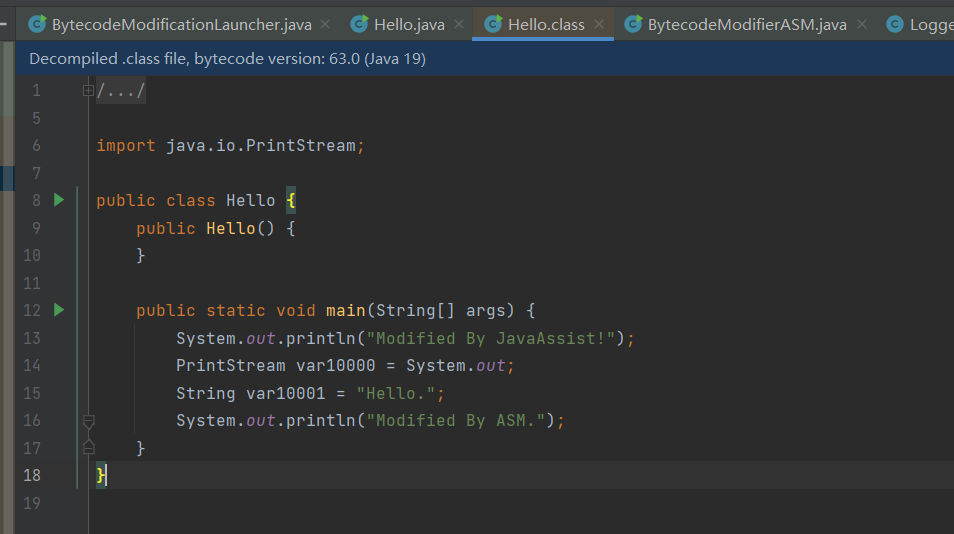This screenshot has height=534, width=954.
Task: Click the decompiled class file notification banner
Action: coord(484,58)
